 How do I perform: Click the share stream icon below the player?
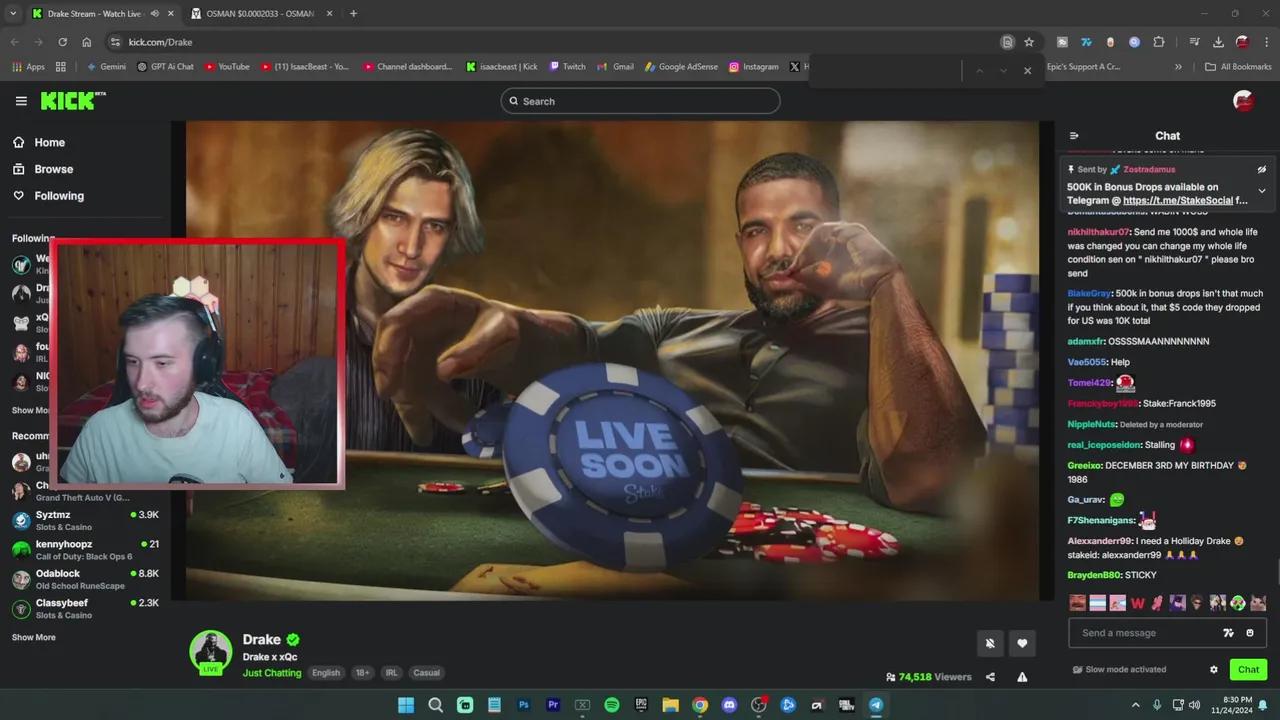[x=990, y=676]
